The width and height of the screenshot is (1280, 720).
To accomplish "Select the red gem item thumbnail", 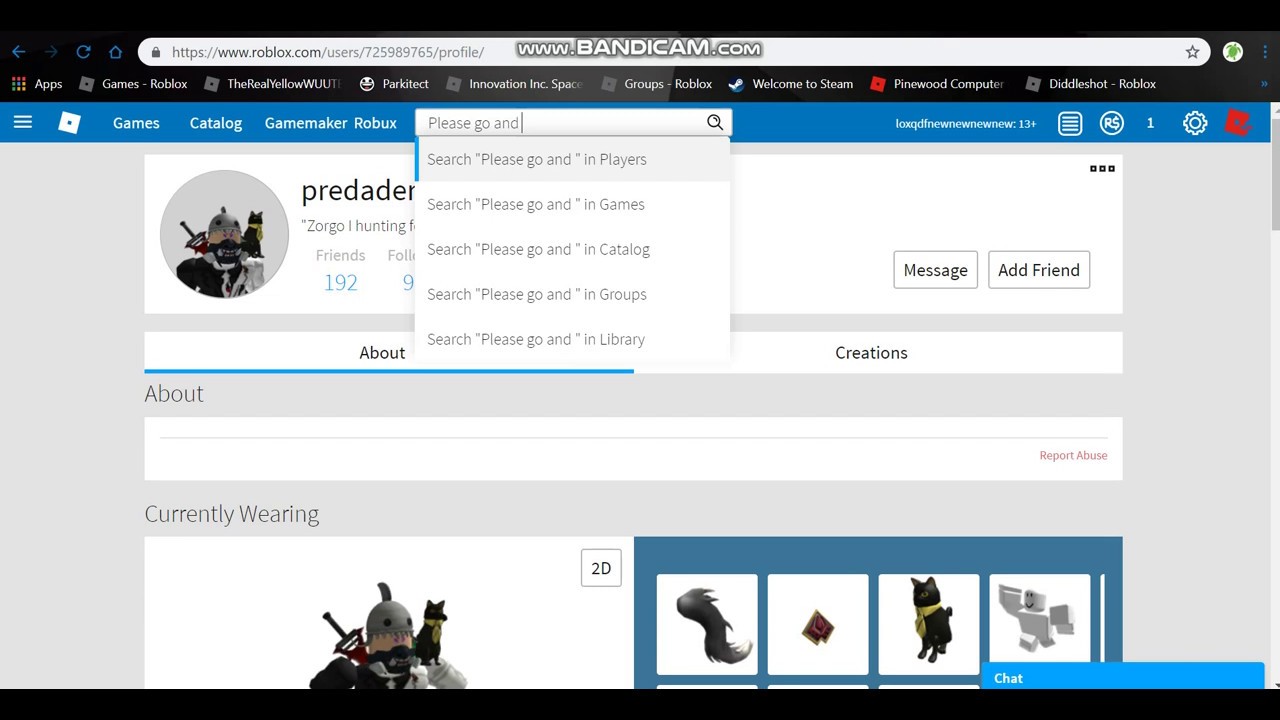I will click(818, 624).
